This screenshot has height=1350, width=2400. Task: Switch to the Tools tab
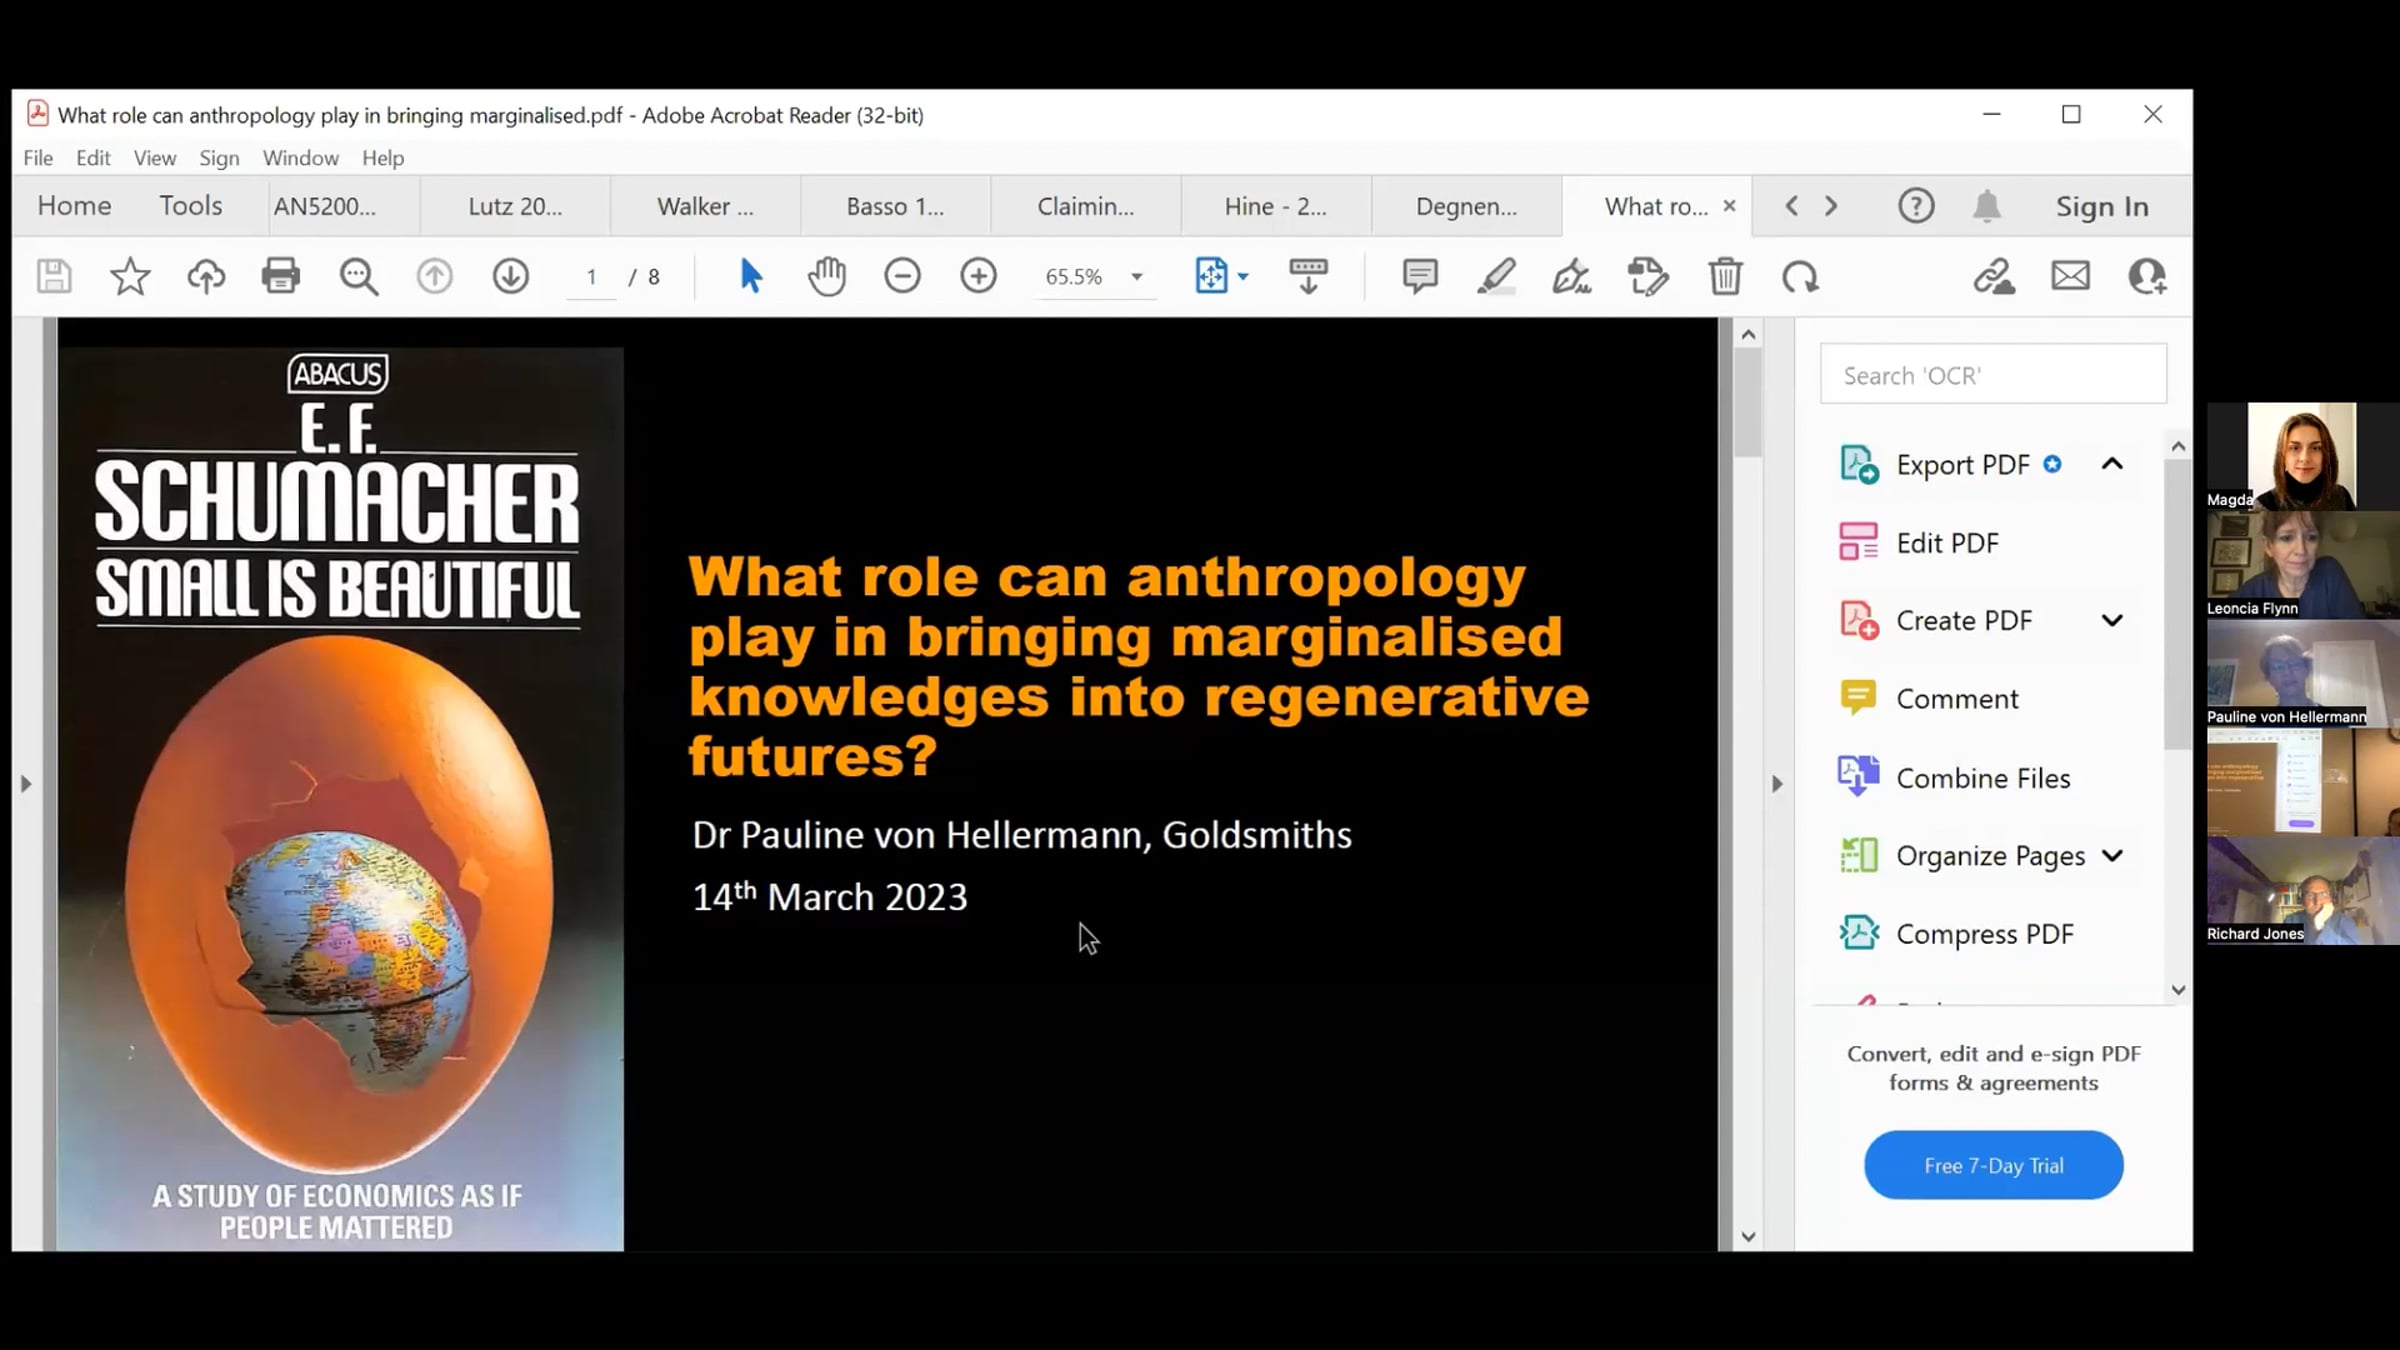[191, 206]
